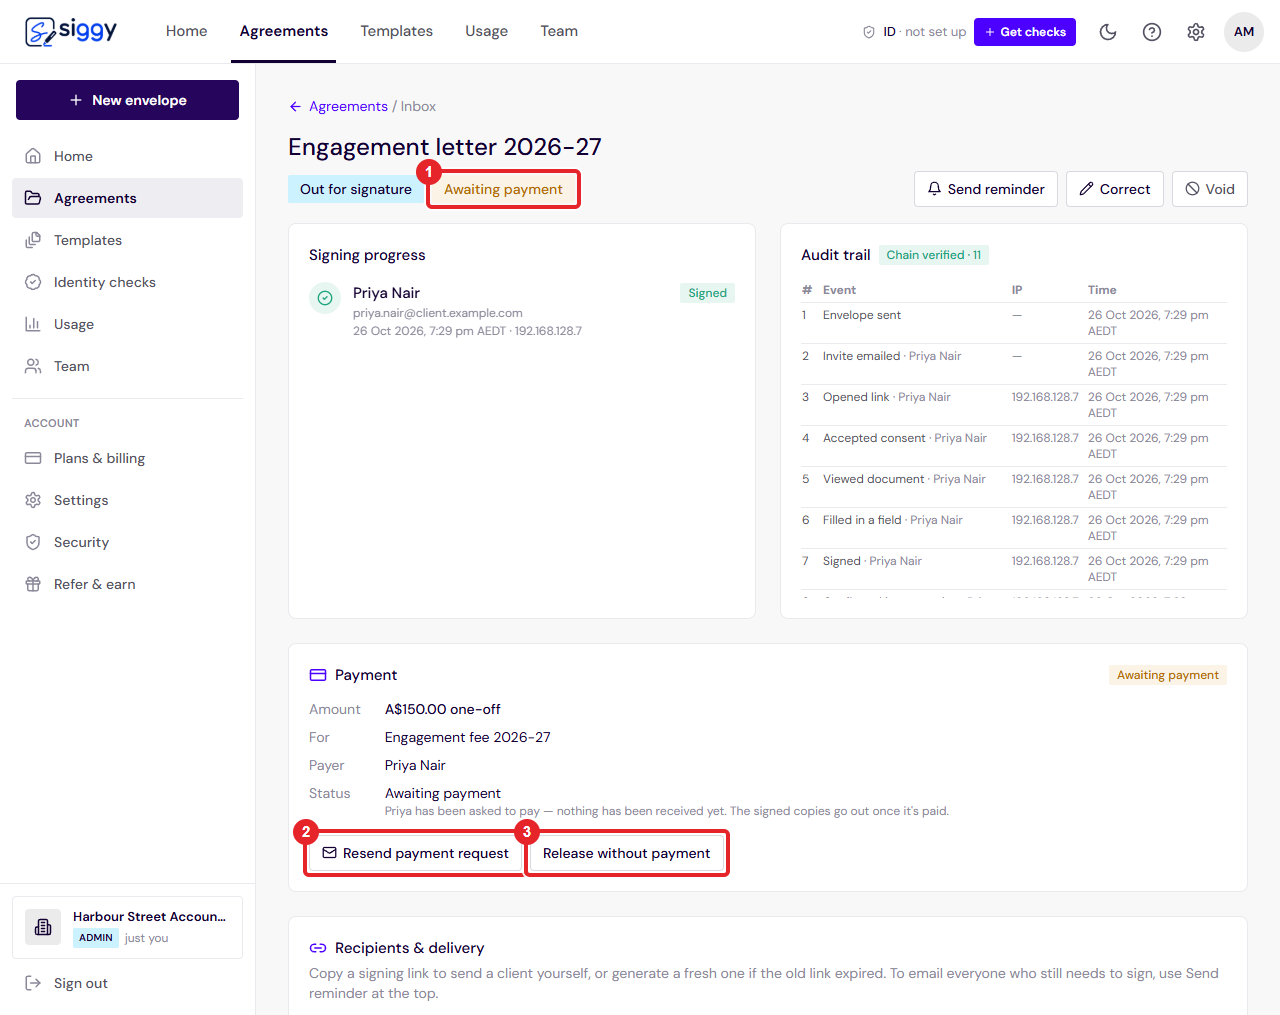This screenshot has width=1280, height=1015.
Task: Click the Security shield icon in sidebar
Action: coord(33,542)
